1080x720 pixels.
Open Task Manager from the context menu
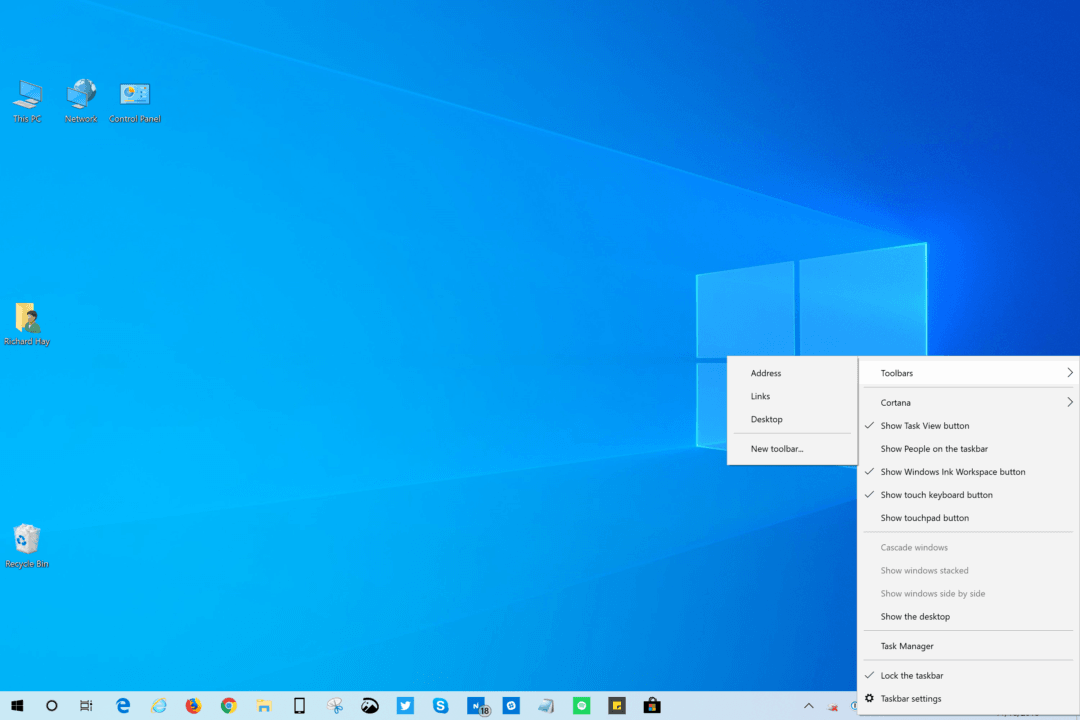click(908, 645)
